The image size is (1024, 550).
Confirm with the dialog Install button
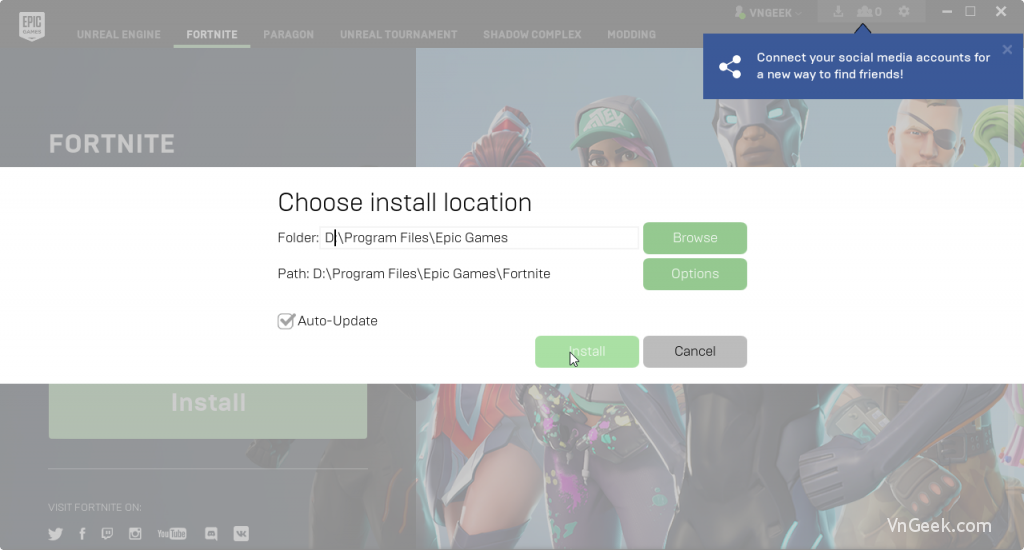click(x=587, y=351)
